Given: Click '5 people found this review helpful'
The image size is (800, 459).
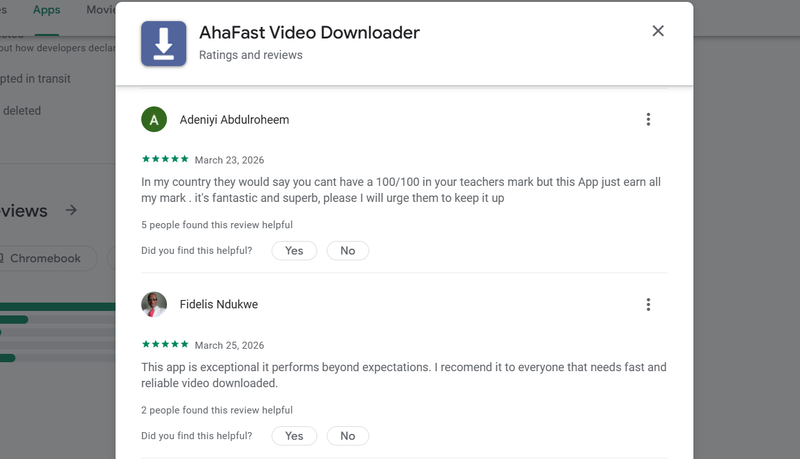Looking at the screenshot, I should [217, 225].
